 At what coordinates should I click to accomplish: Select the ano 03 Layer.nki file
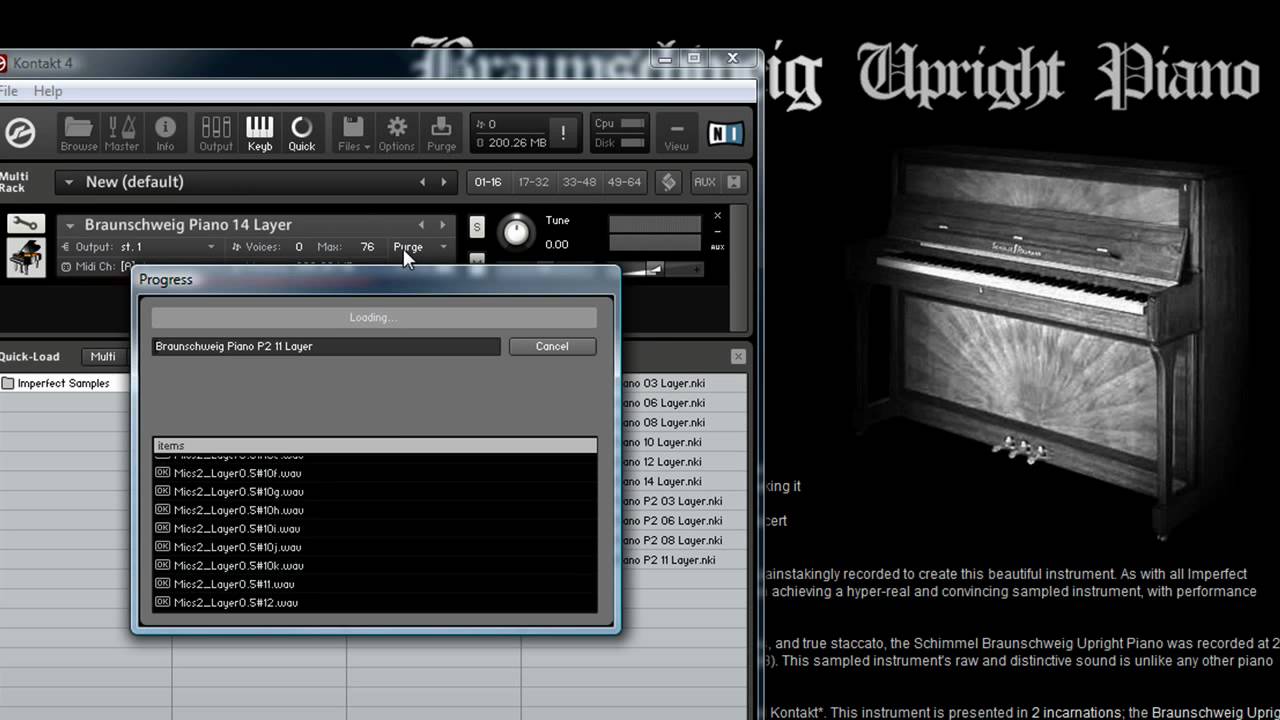664,383
